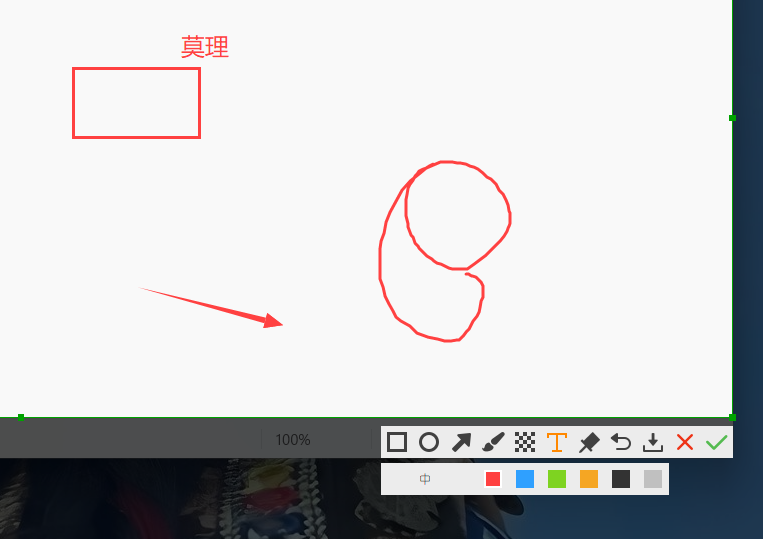Select the rectangle drawing tool
The image size is (763, 539).
click(x=397, y=442)
